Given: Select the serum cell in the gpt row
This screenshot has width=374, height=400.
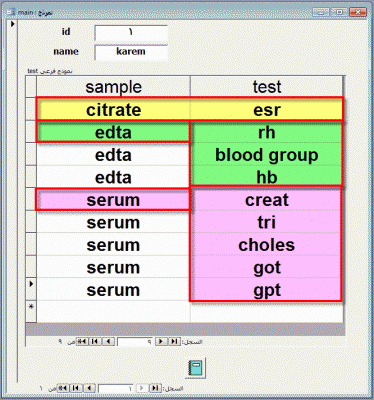Looking at the screenshot, I should coord(113,290).
